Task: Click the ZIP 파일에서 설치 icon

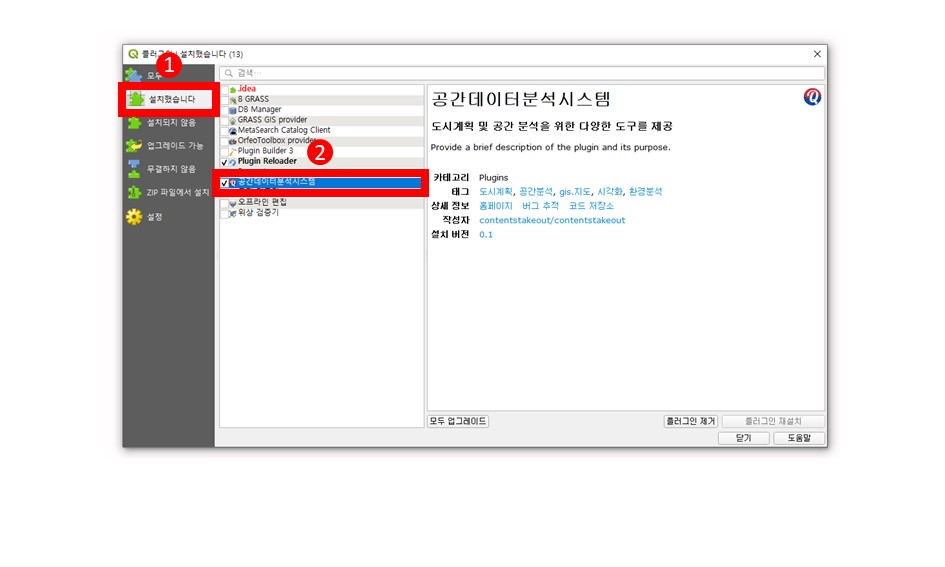Action: [x=134, y=192]
